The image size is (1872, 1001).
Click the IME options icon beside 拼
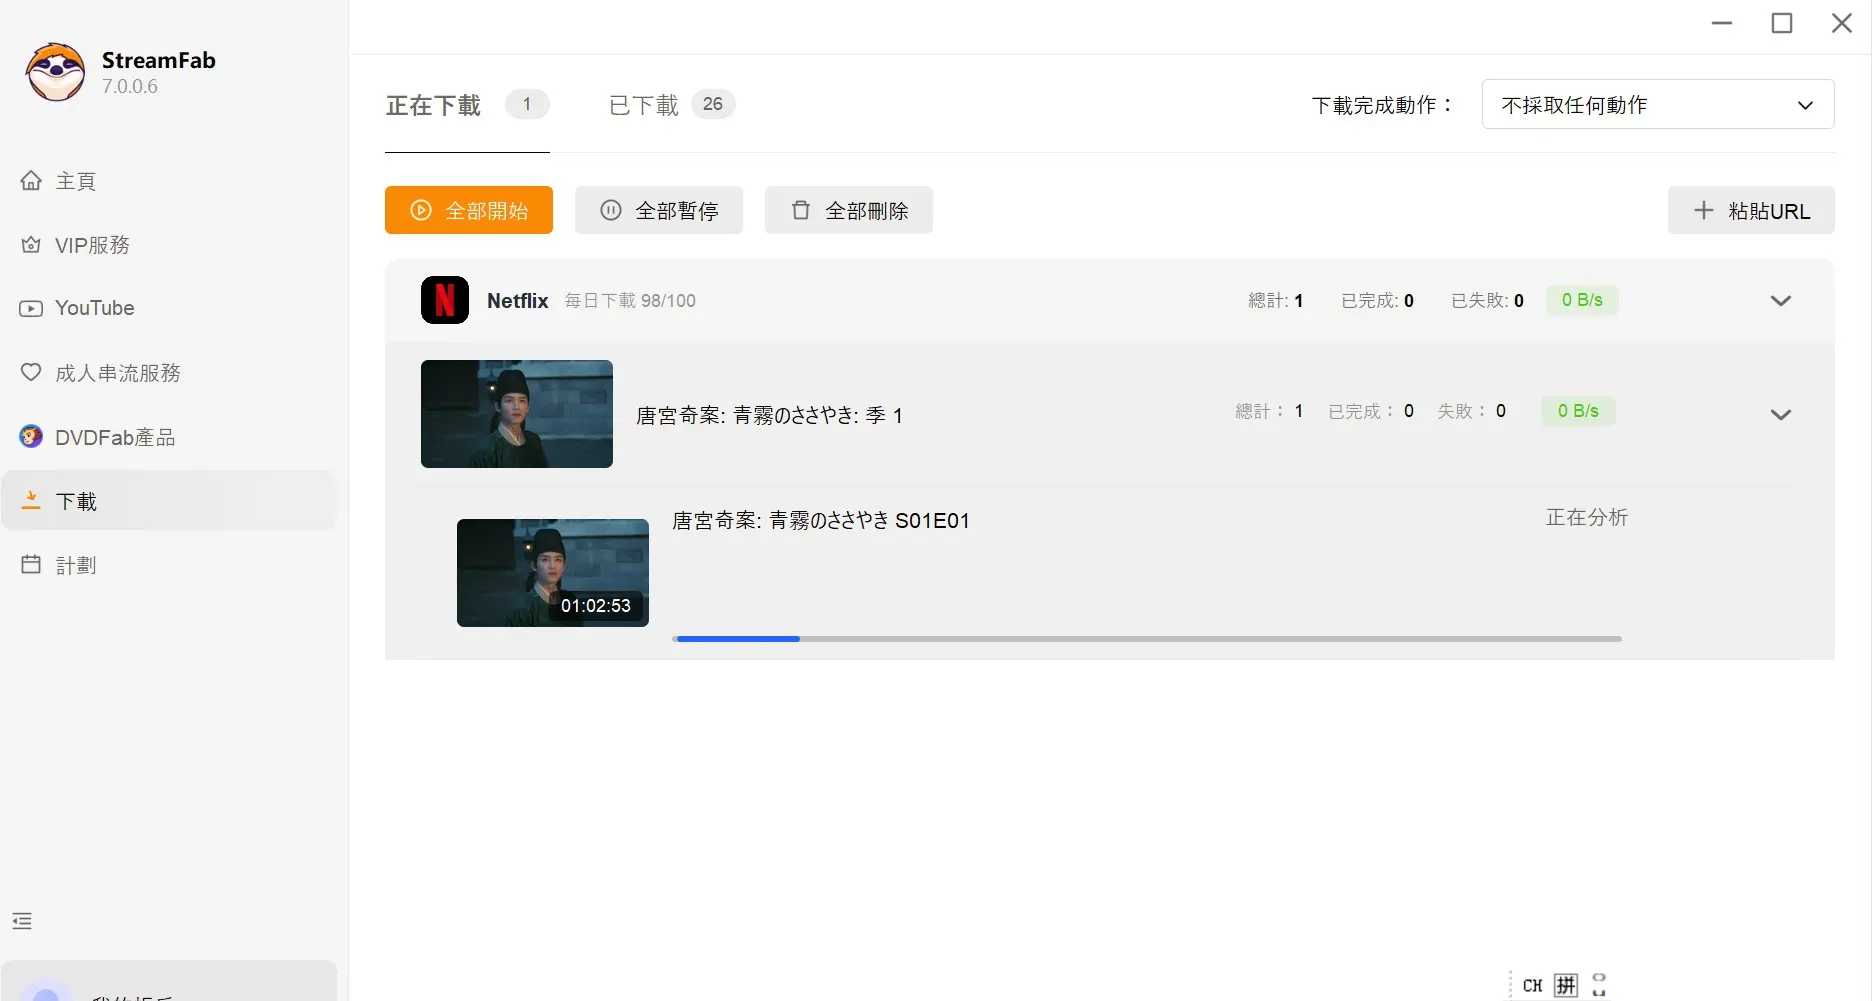(1599, 985)
